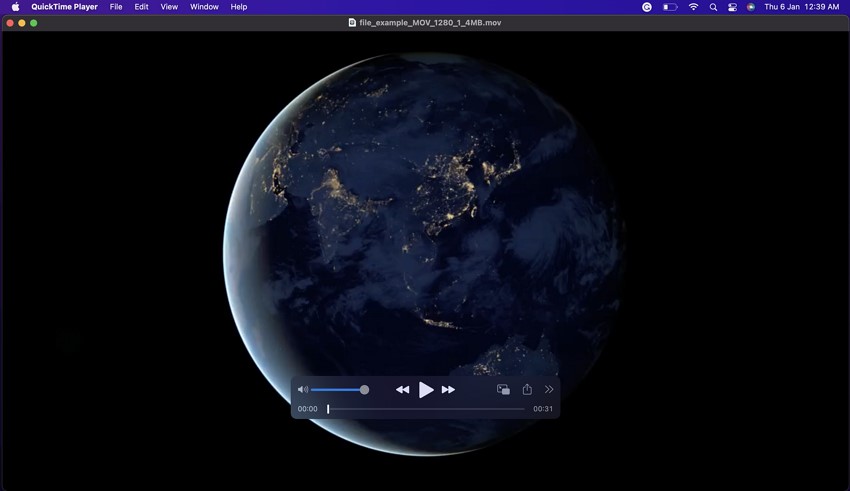Image resolution: width=850 pixels, height=491 pixels.
Task: Open the Edit menu
Action: [141, 7]
